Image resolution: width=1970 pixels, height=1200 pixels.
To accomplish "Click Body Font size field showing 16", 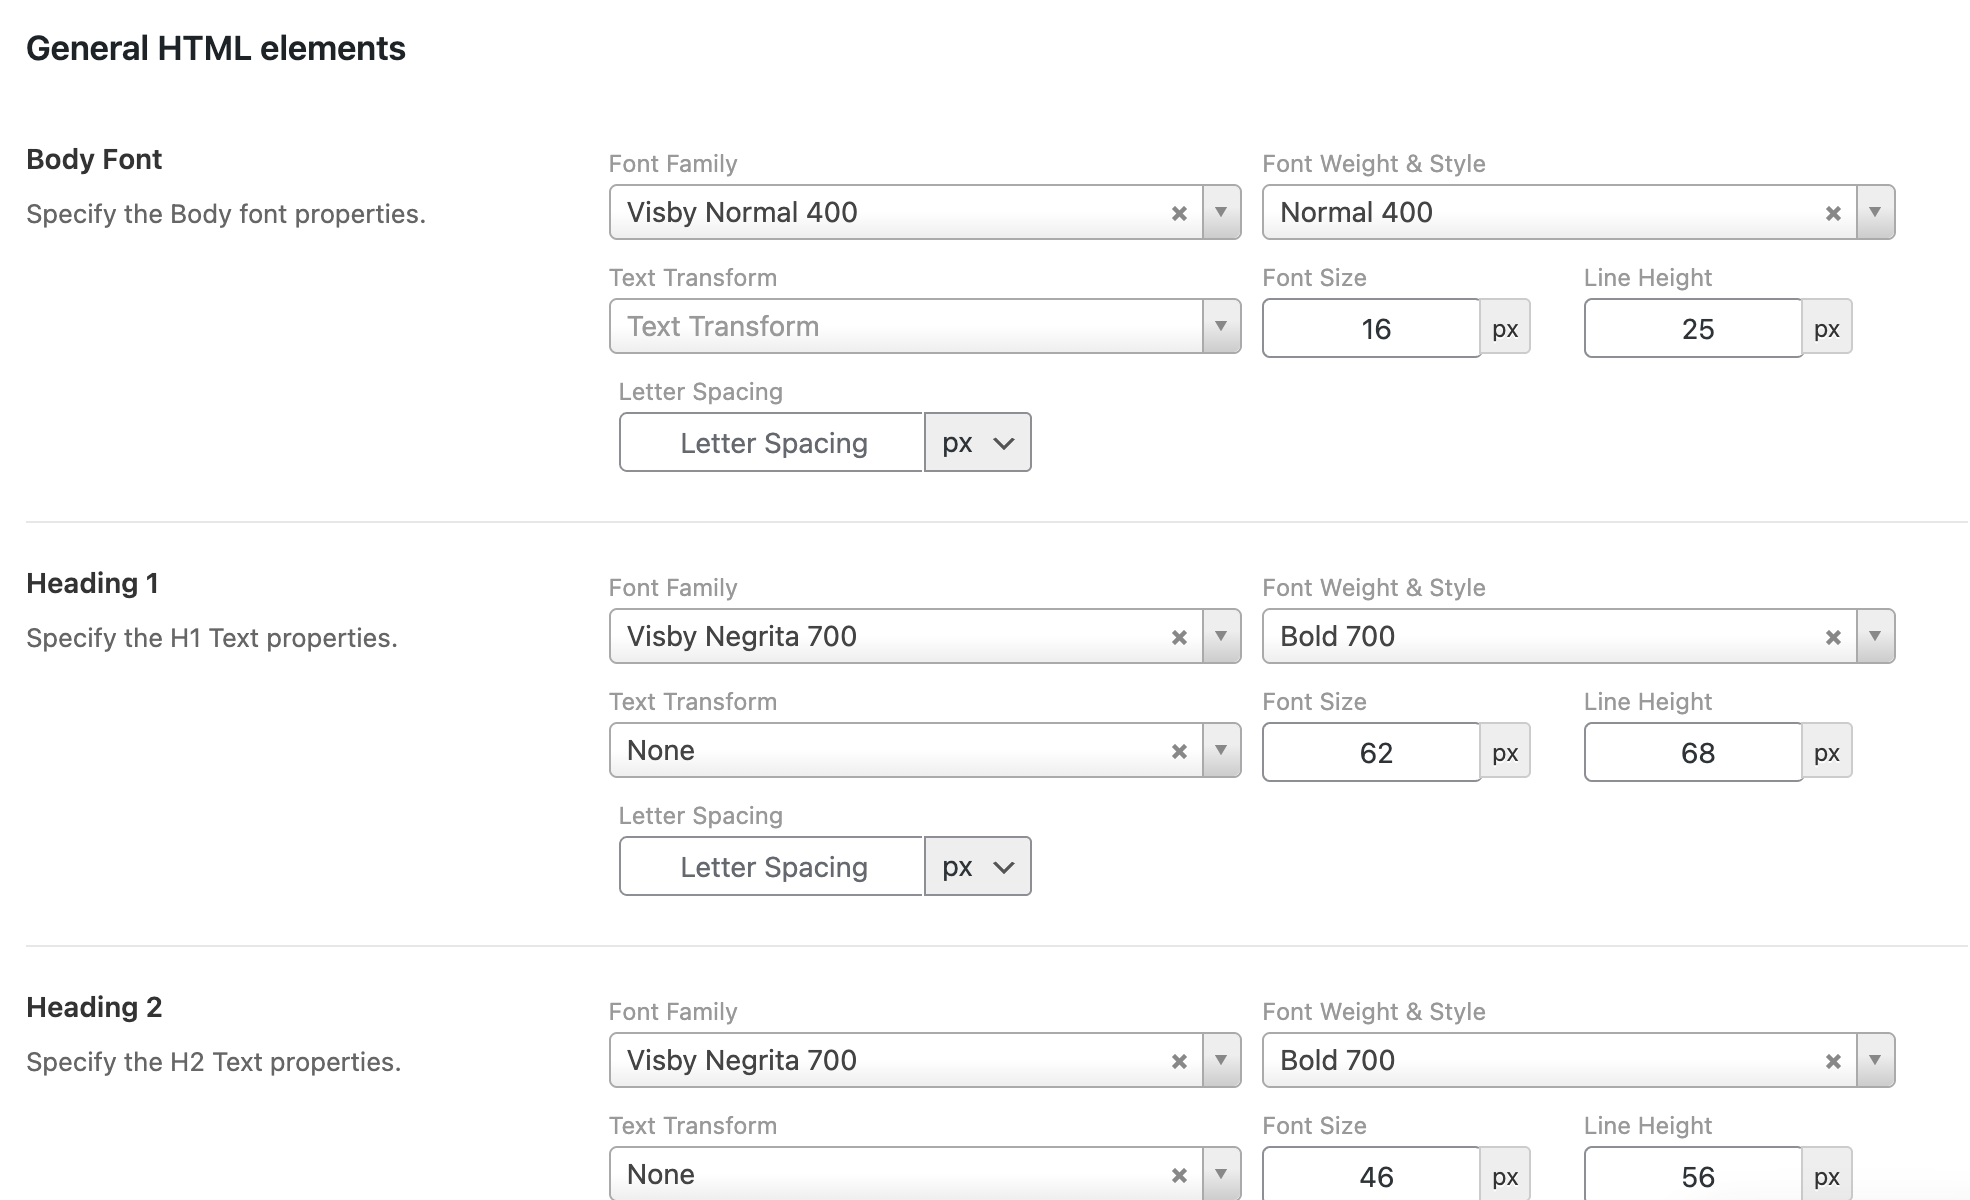I will point(1371,328).
